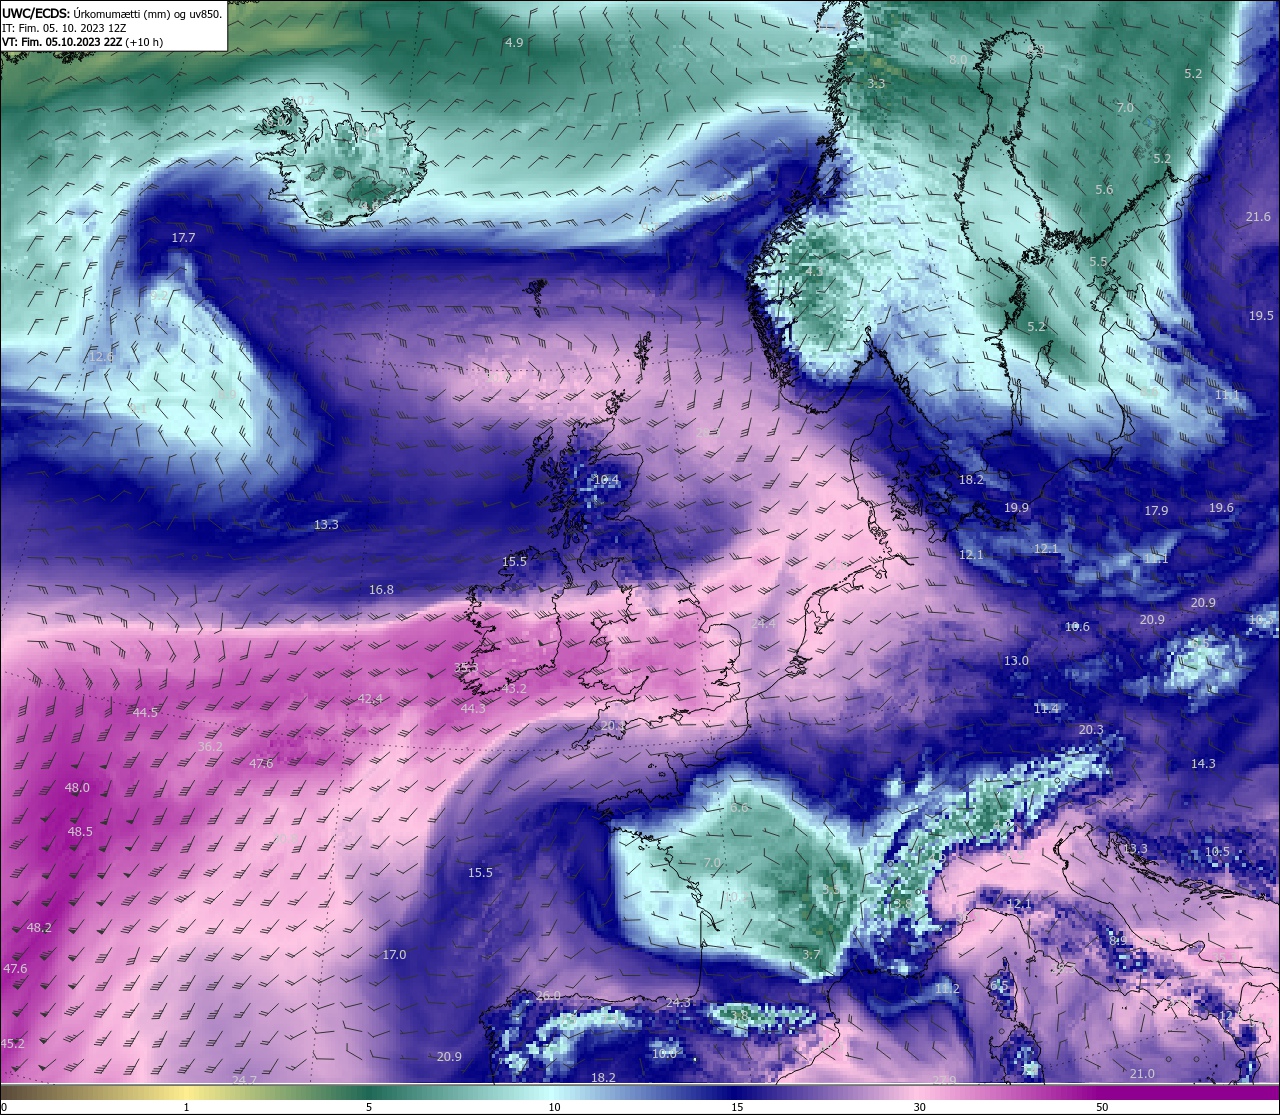Image resolution: width=1280 pixels, height=1115 pixels.
Task: Click the 19.9 value label
Action: (1016, 509)
